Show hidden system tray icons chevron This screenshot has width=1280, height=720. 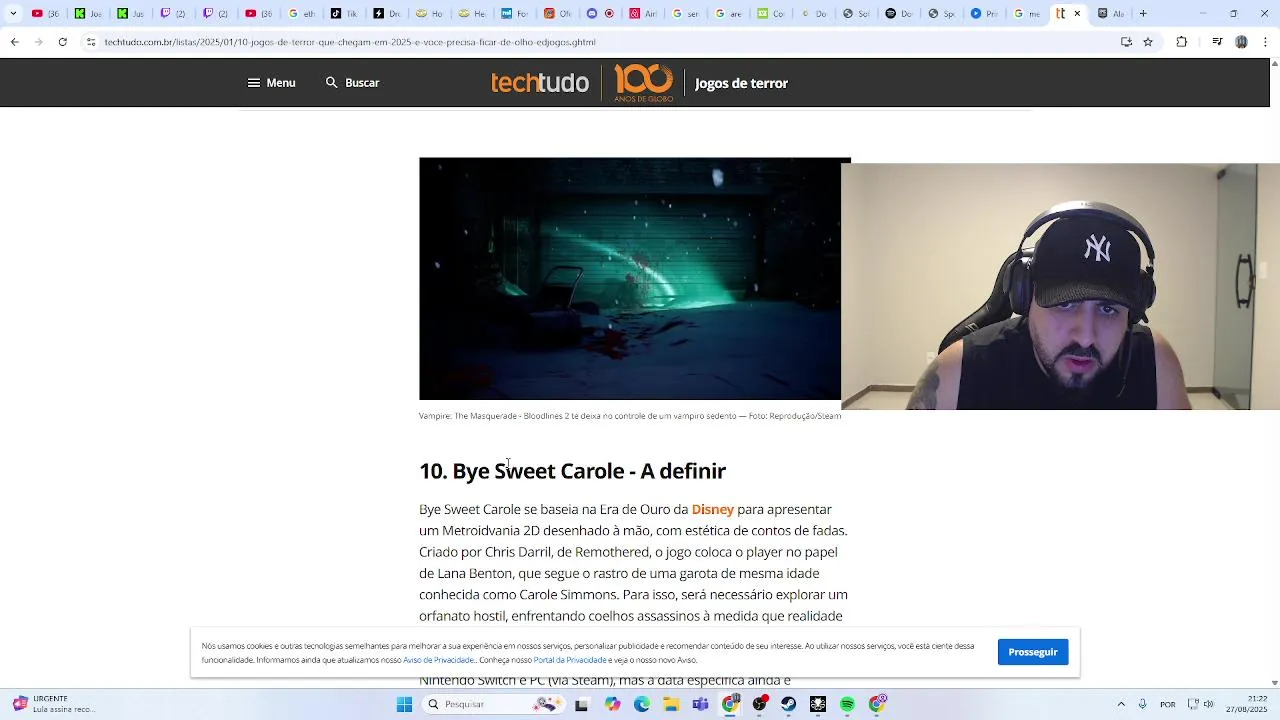click(x=1121, y=705)
